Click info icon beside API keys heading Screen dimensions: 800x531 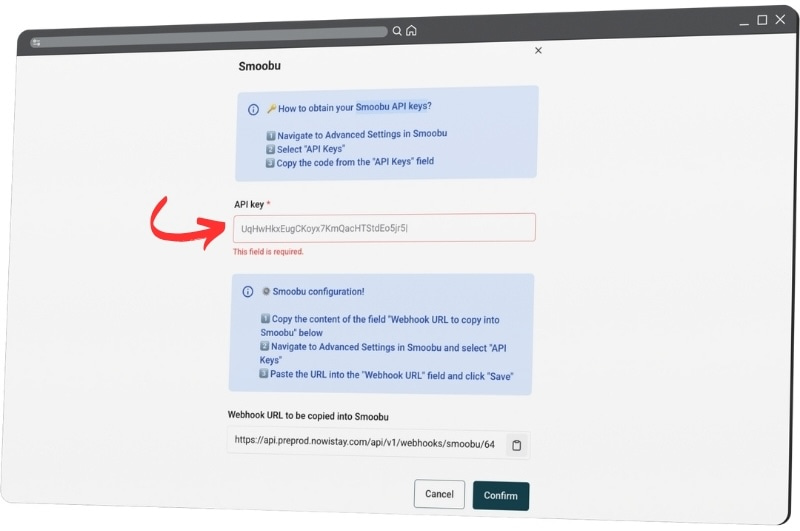click(253, 109)
